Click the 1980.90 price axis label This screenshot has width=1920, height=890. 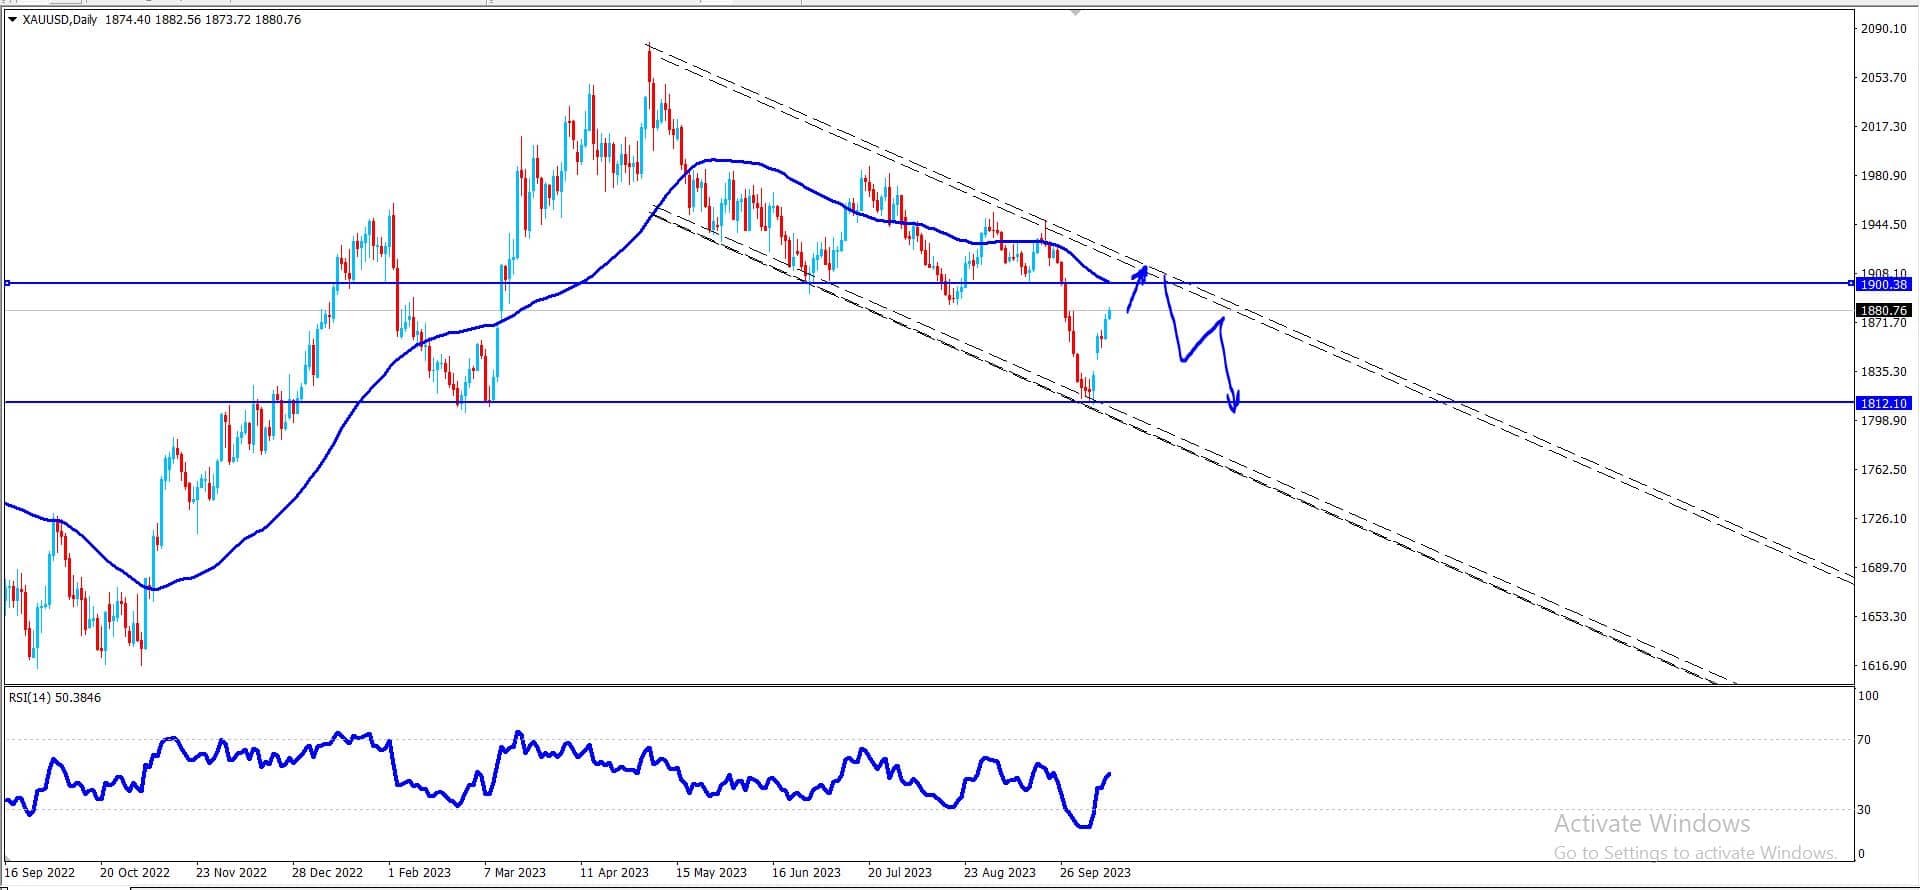(1883, 176)
